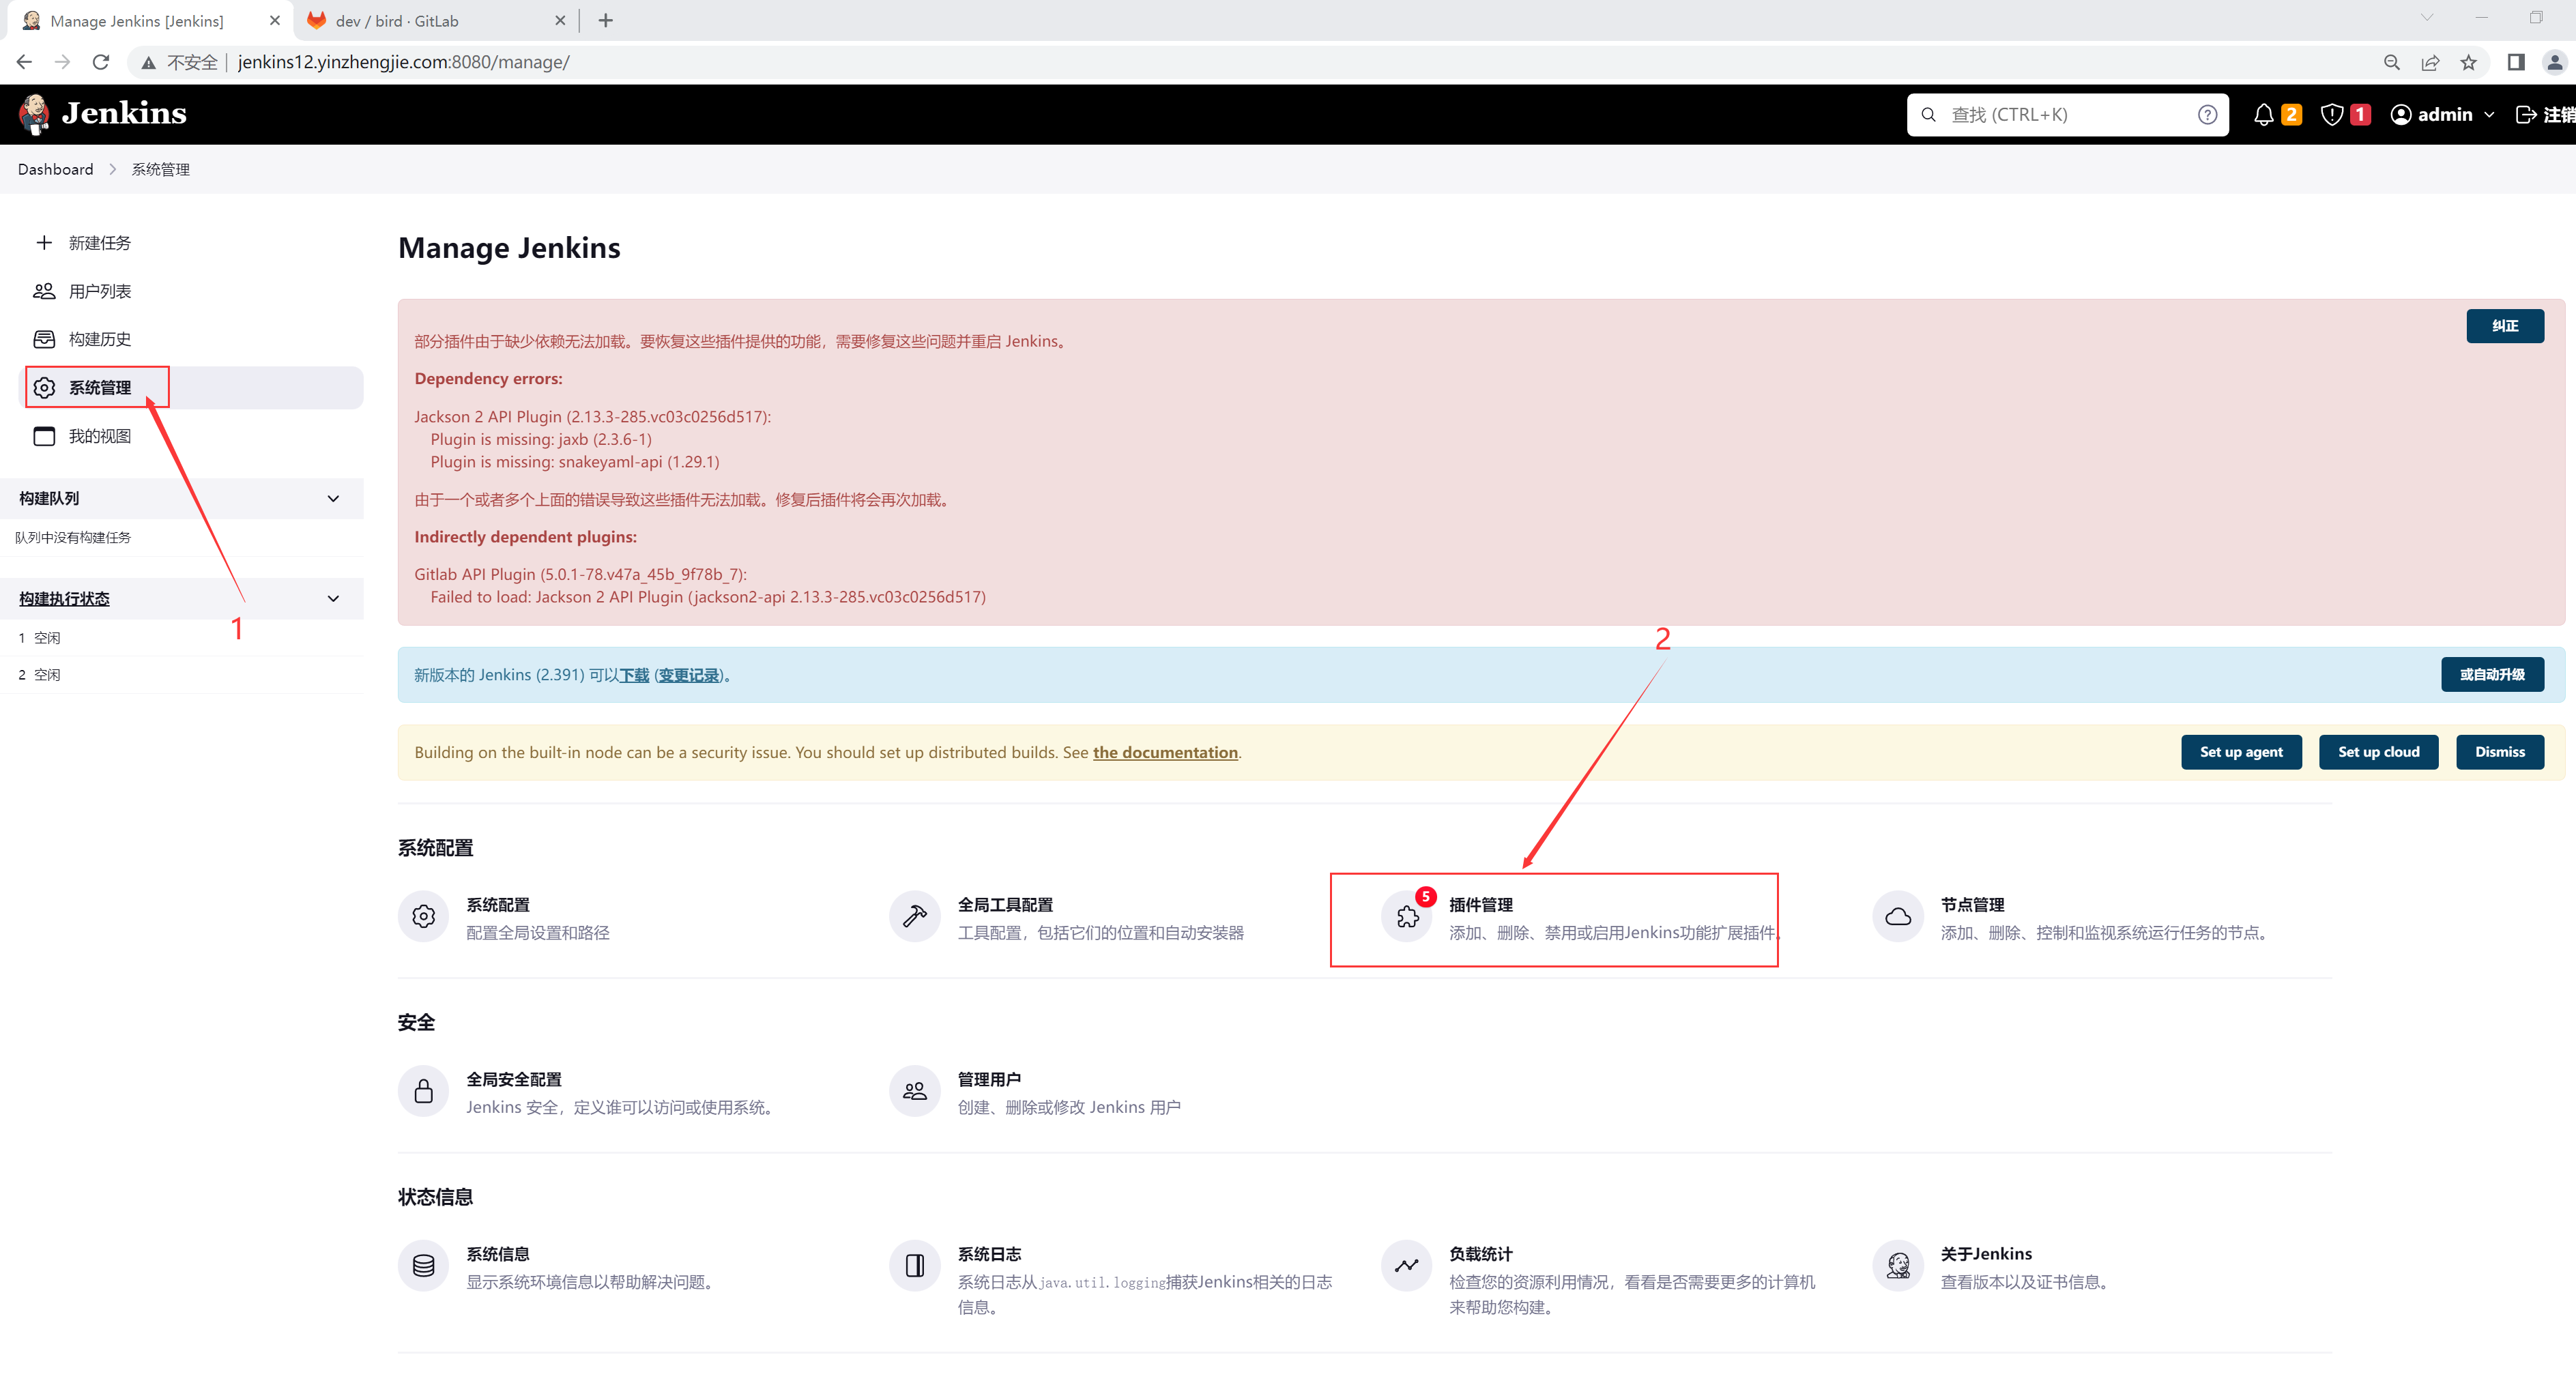Collapse the 构建队列 panel chevron
This screenshot has height=1383, width=2576.
333,499
